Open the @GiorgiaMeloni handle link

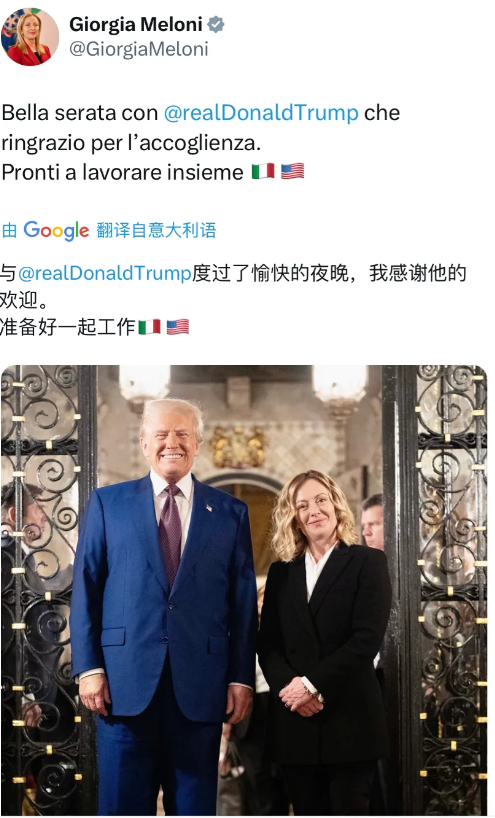click(139, 49)
